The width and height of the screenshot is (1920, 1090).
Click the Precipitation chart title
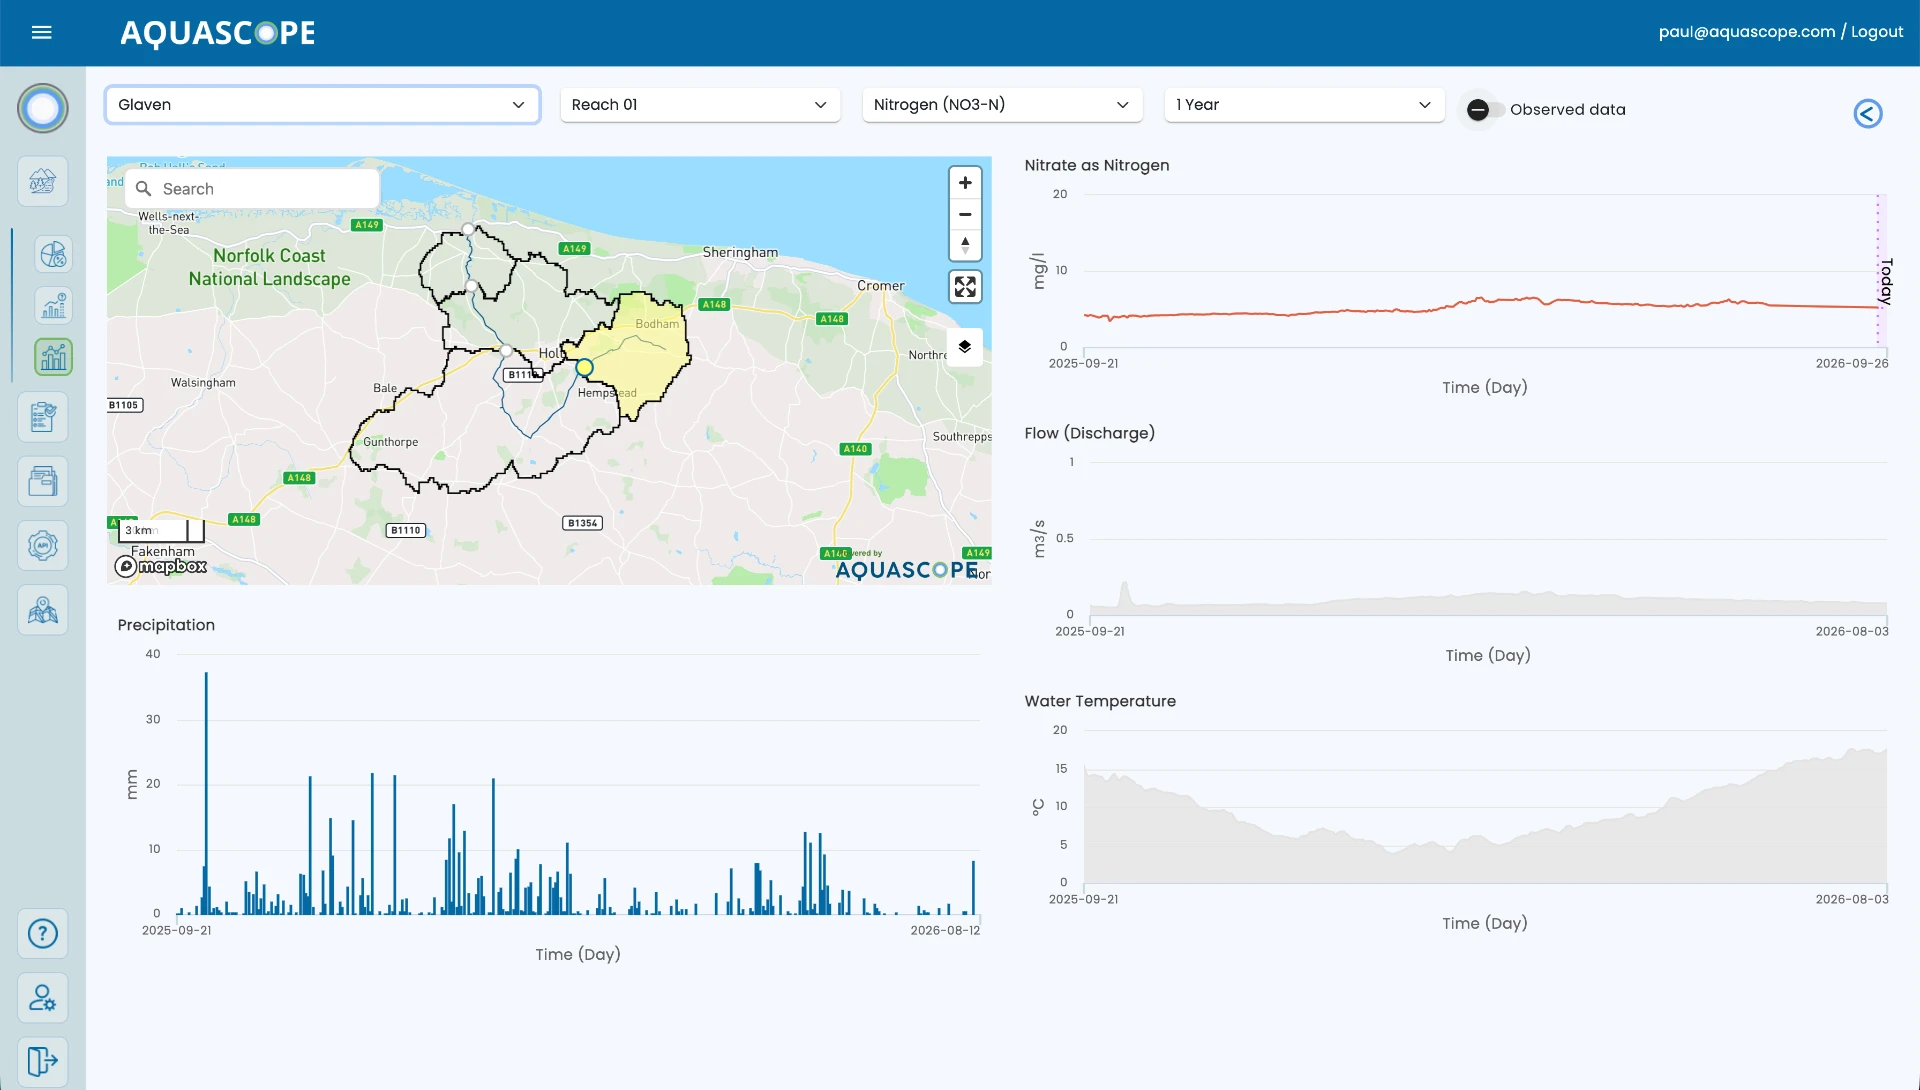[166, 625]
